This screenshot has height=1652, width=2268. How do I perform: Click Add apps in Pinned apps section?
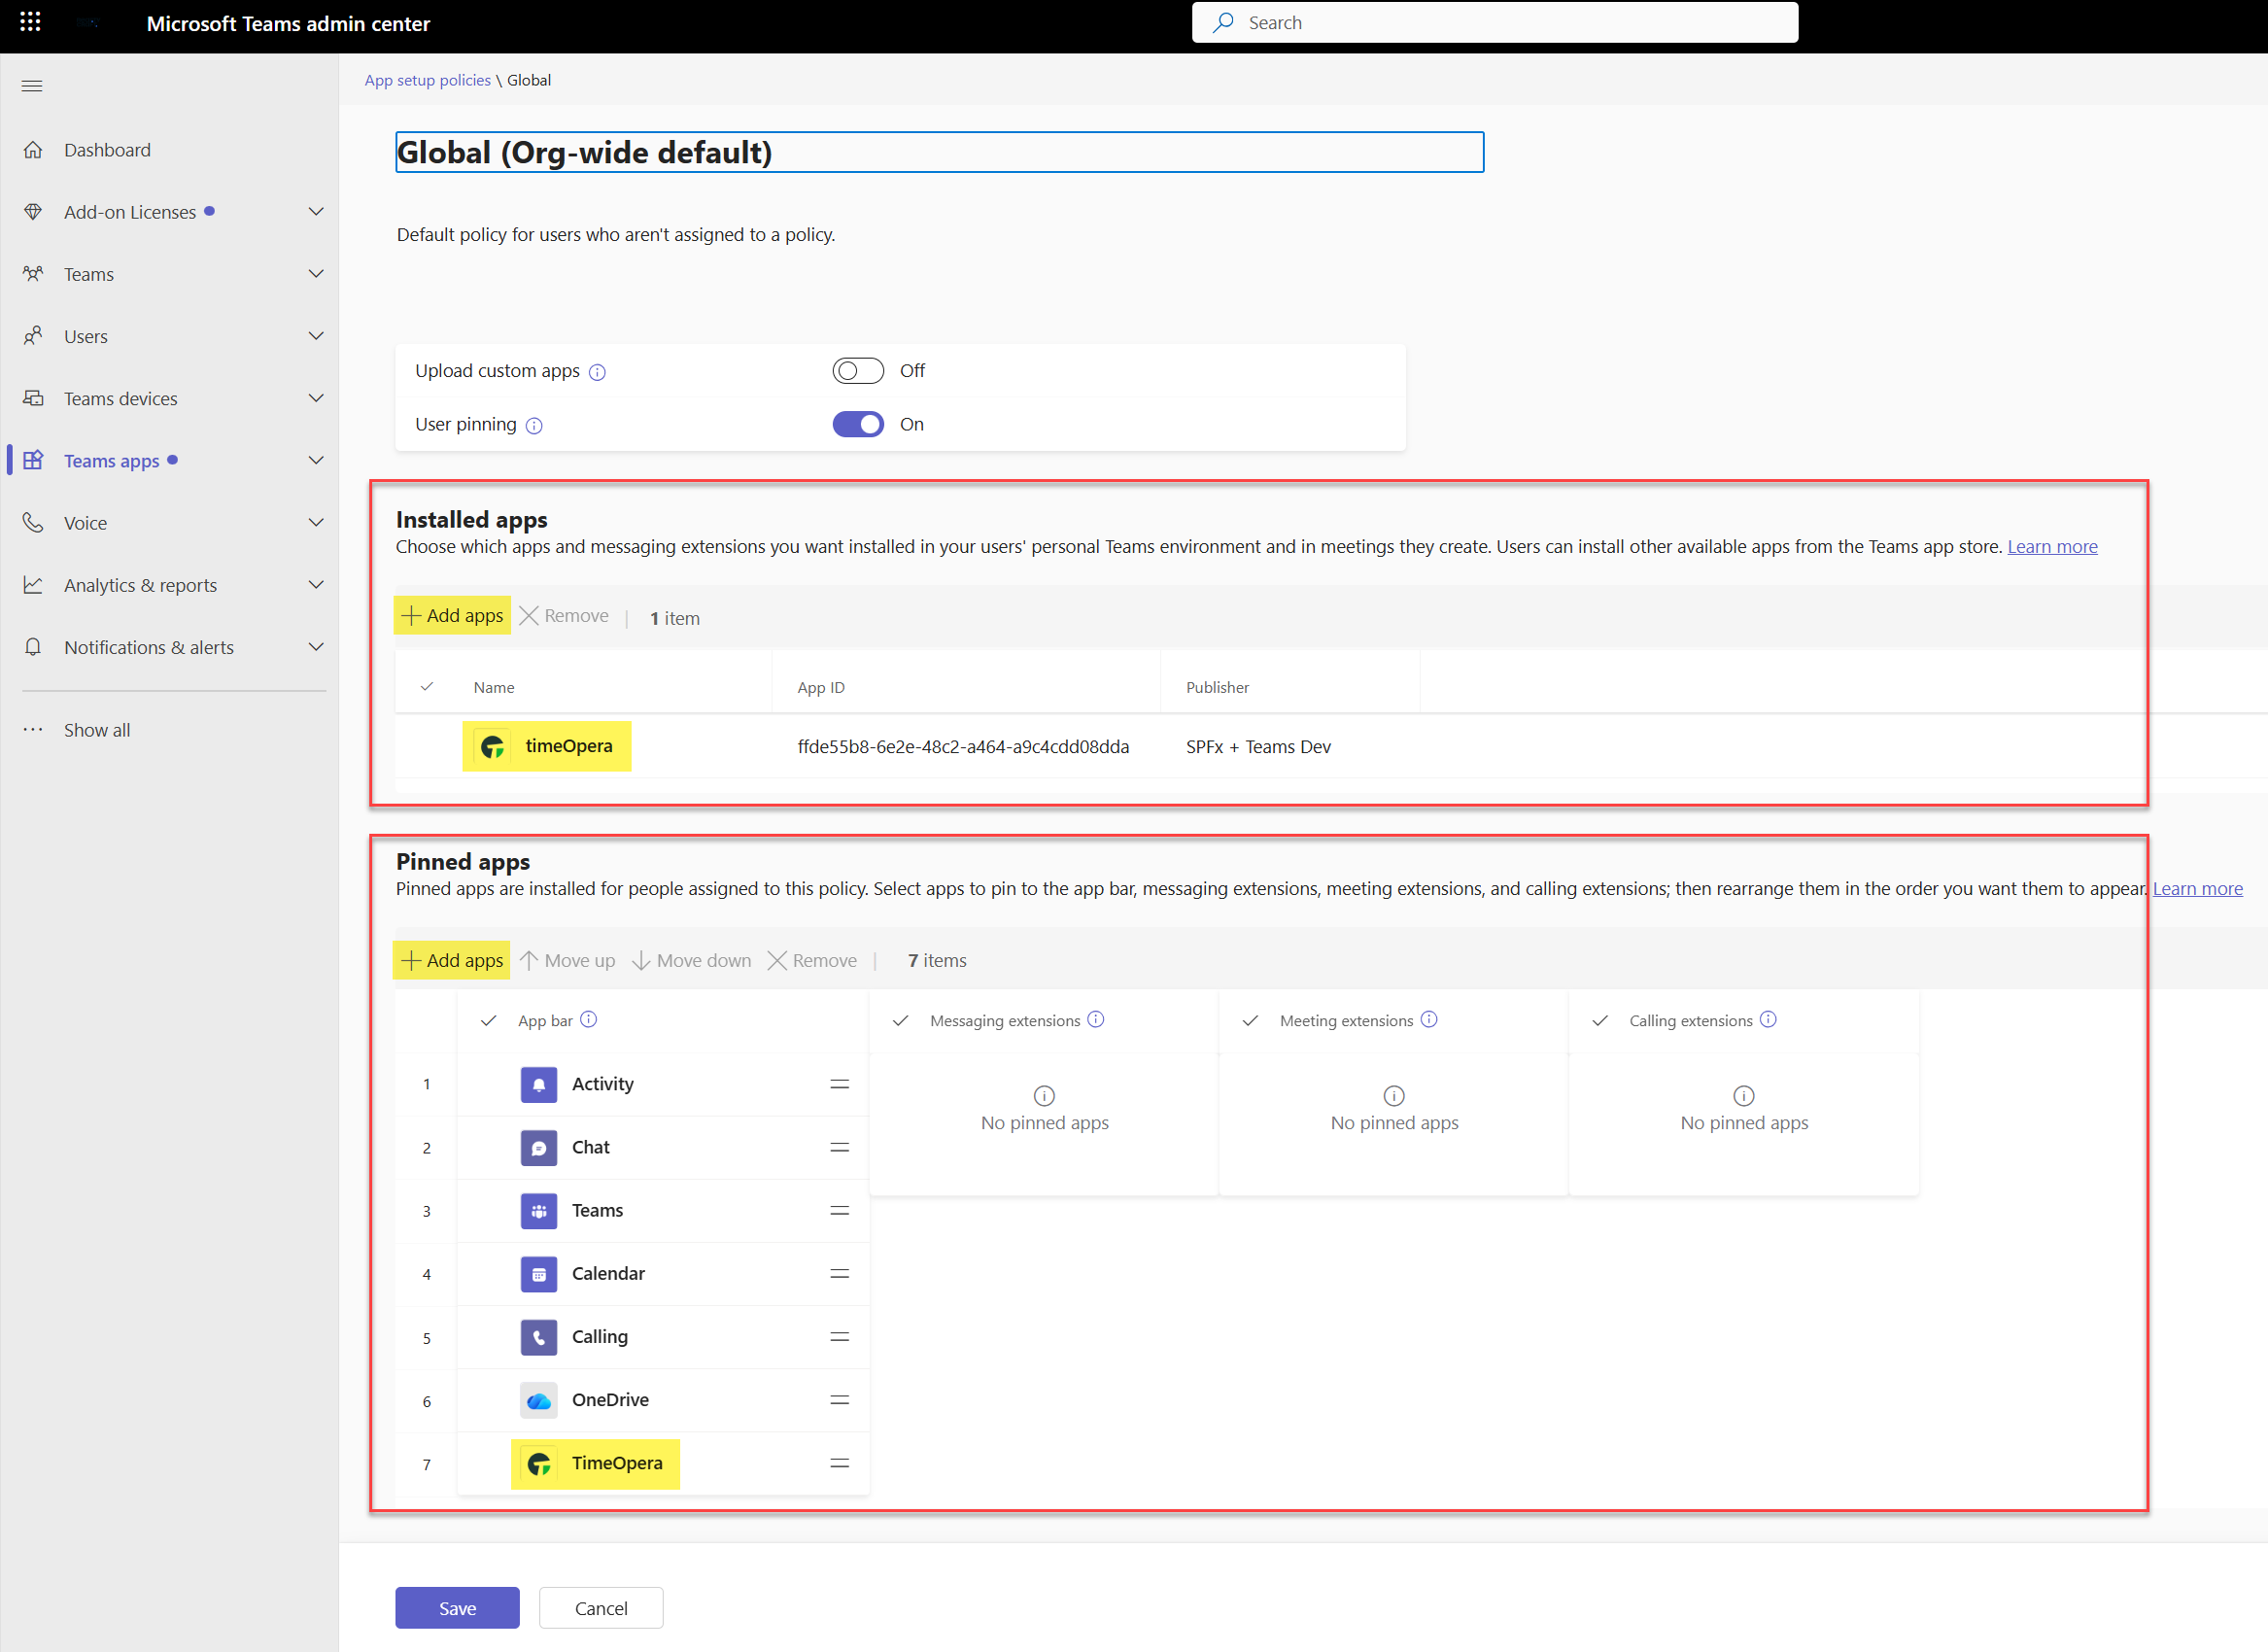tap(452, 960)
